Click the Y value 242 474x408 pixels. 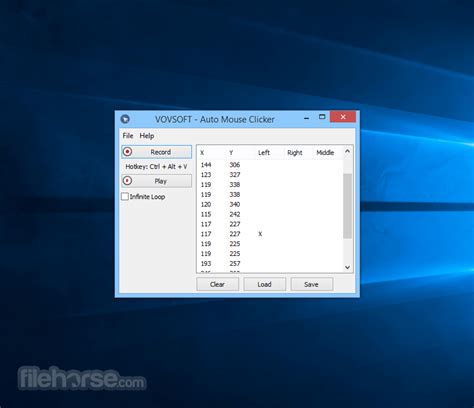[x=235, y=214]
